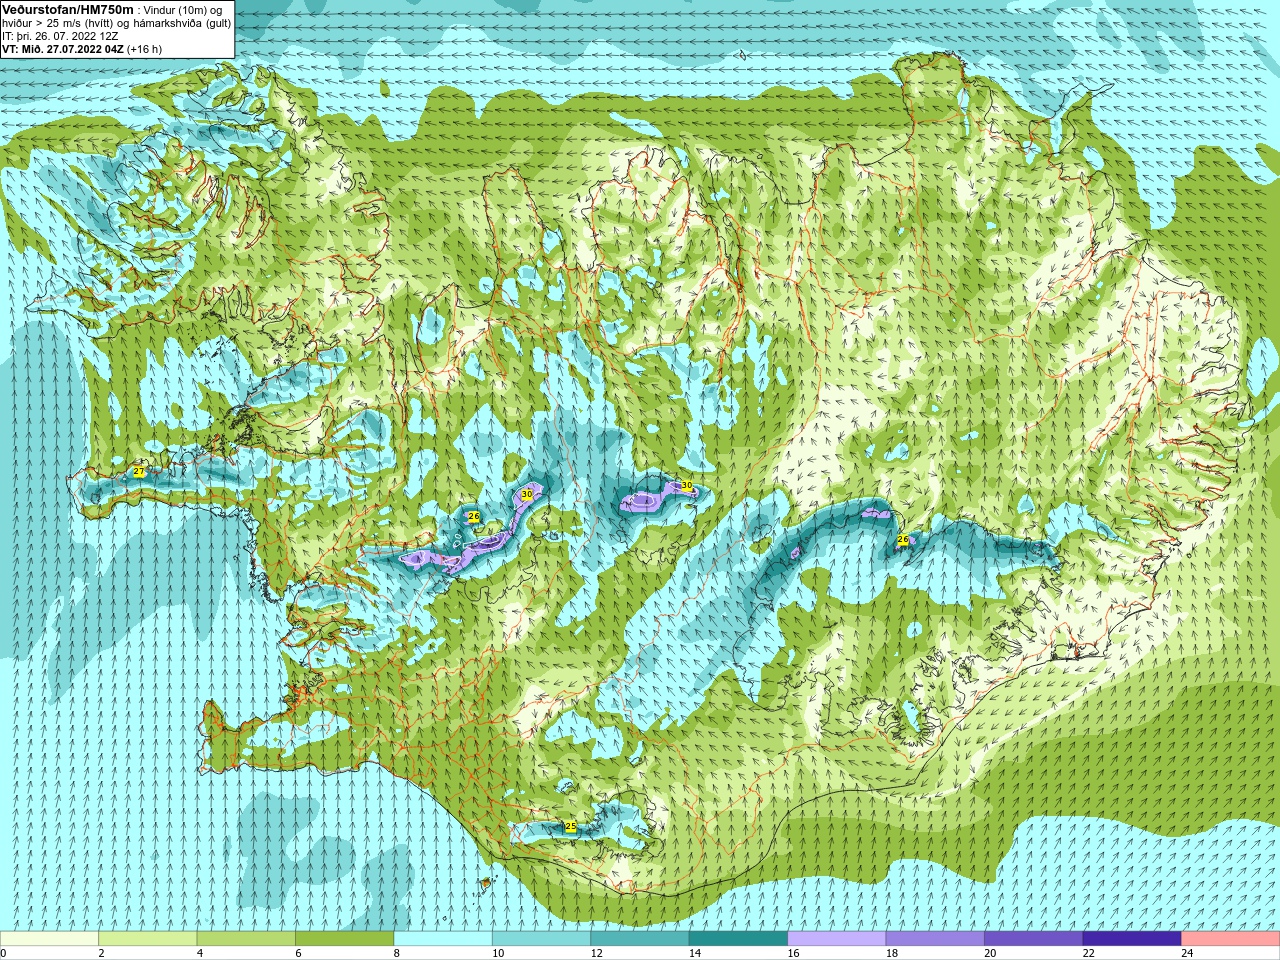Click the dark teal 14–16 m/s legend swatch
Image resolution: width=1280 pixels, height=960 pixels.
point(738,939)
